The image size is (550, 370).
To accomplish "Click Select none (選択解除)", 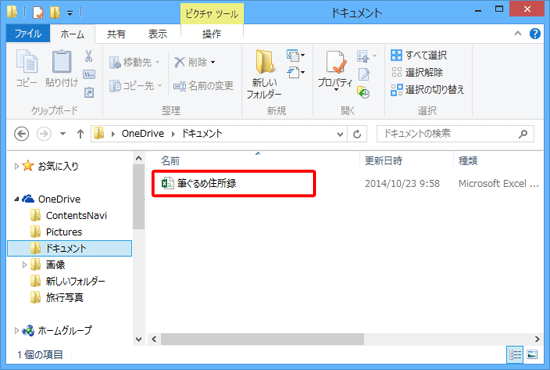I will coord(417,73).
